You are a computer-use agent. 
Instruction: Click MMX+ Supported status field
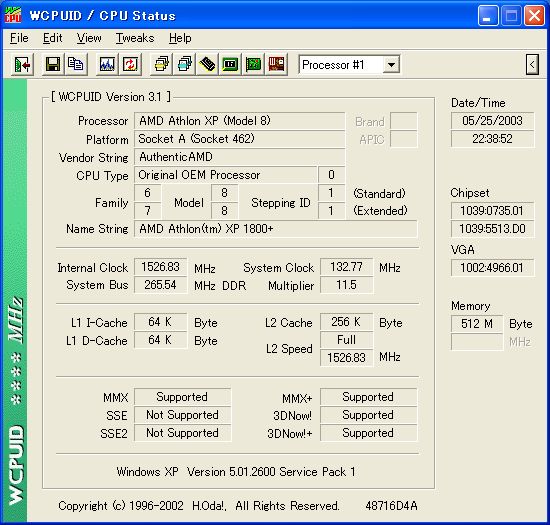368,397
